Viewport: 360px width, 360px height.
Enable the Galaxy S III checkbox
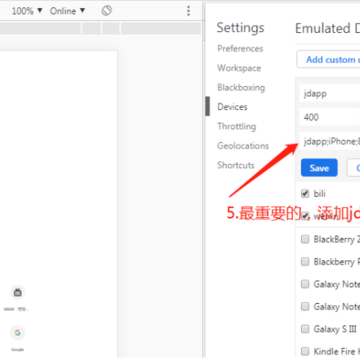pos(305,329)
